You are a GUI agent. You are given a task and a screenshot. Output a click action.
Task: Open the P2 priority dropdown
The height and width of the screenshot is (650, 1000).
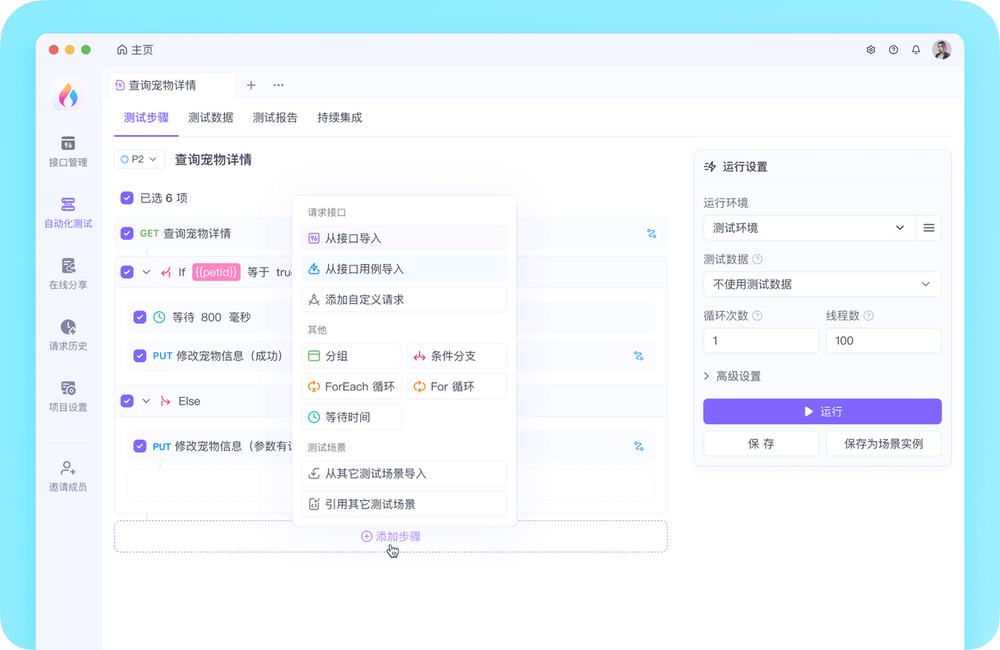click(139, 158)
